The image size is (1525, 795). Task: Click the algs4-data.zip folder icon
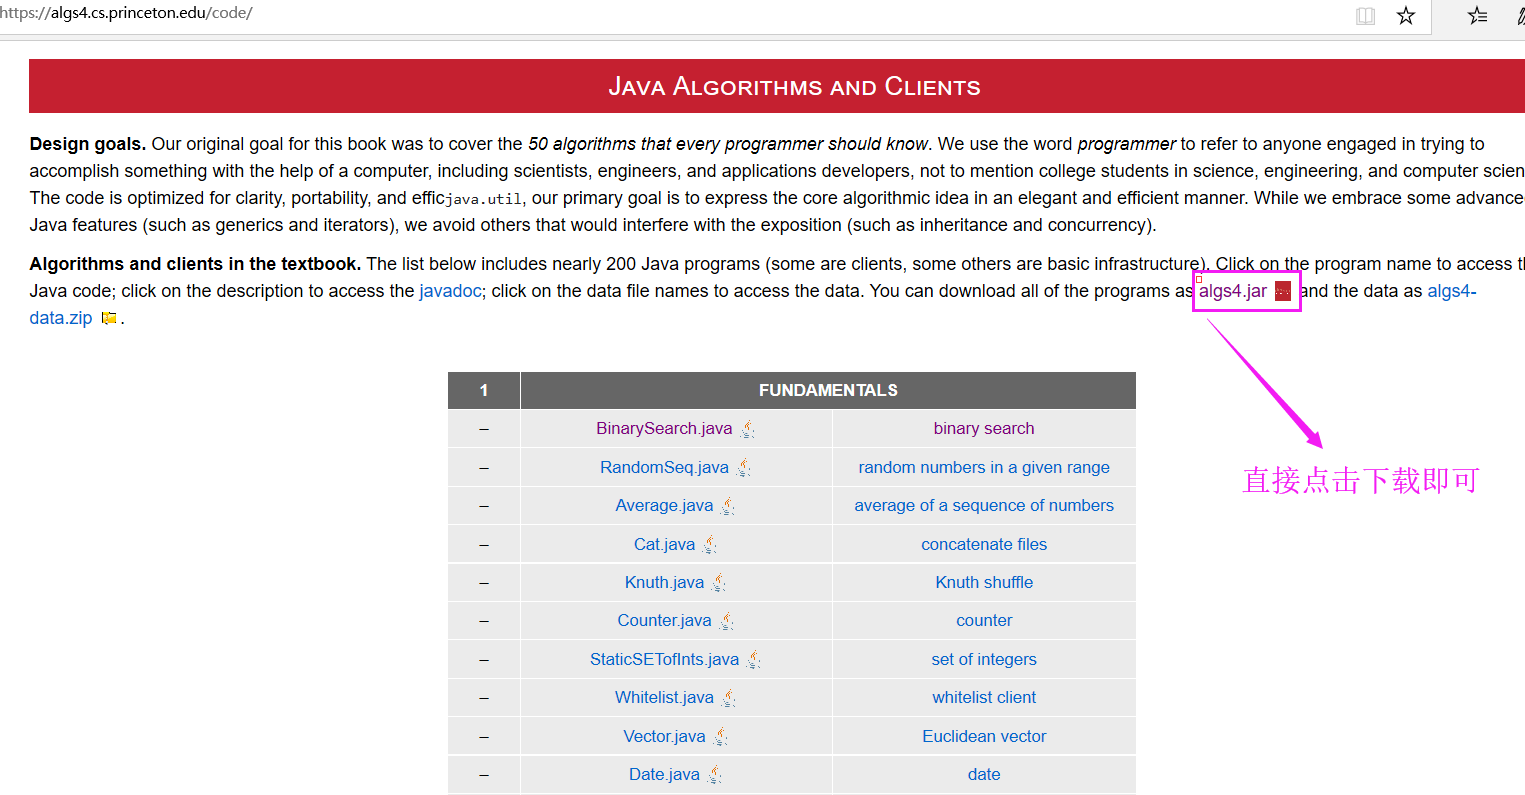109,318
